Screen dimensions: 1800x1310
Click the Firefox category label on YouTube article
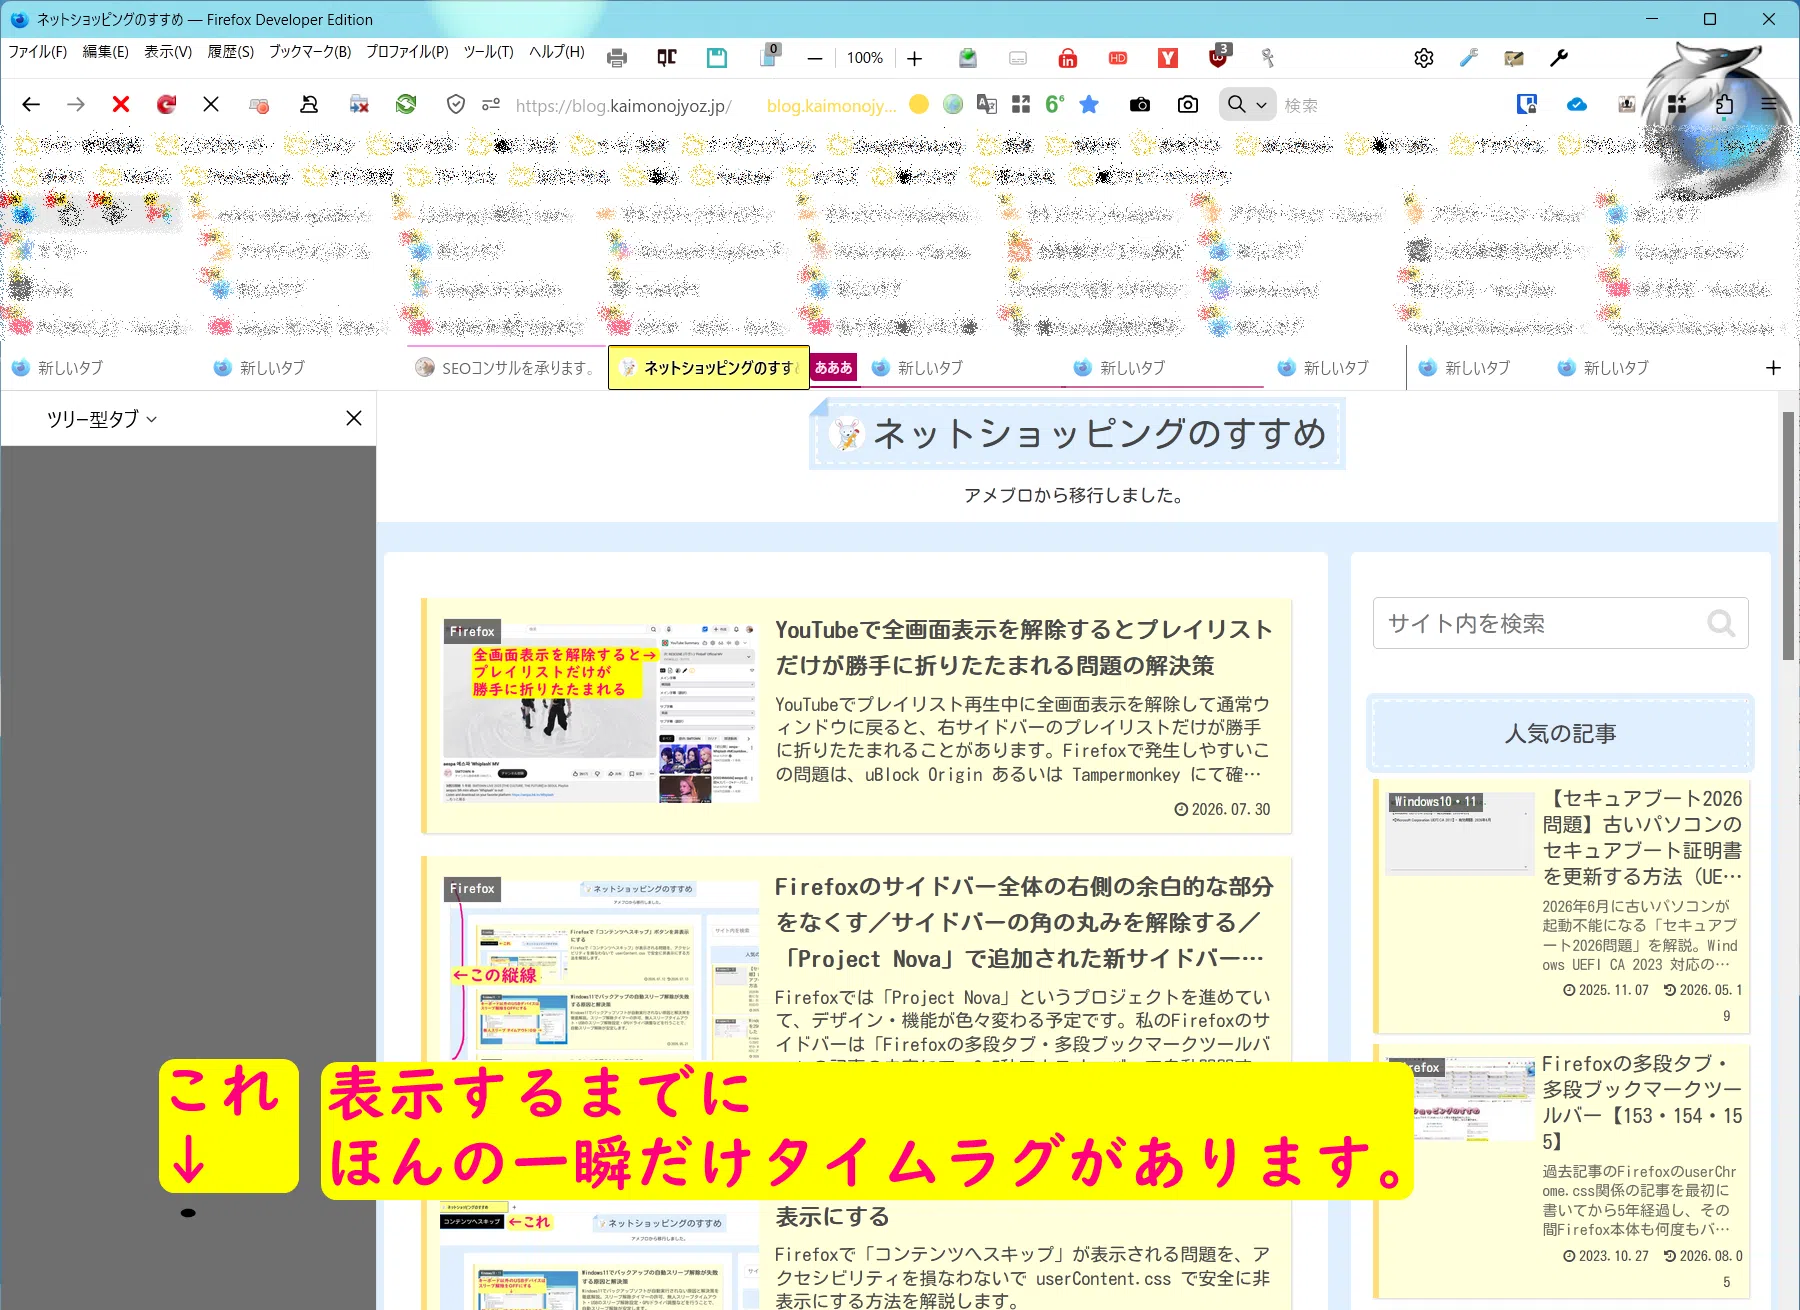[x=472, y=632]
